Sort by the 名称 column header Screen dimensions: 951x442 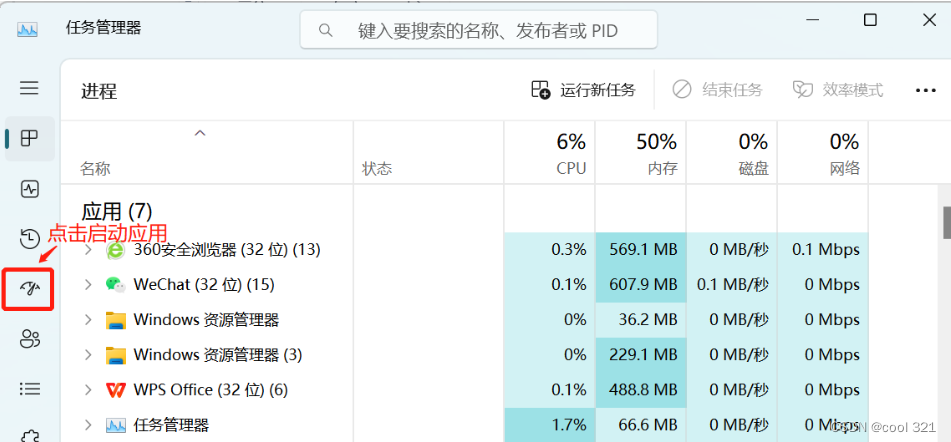coord(95,169)
